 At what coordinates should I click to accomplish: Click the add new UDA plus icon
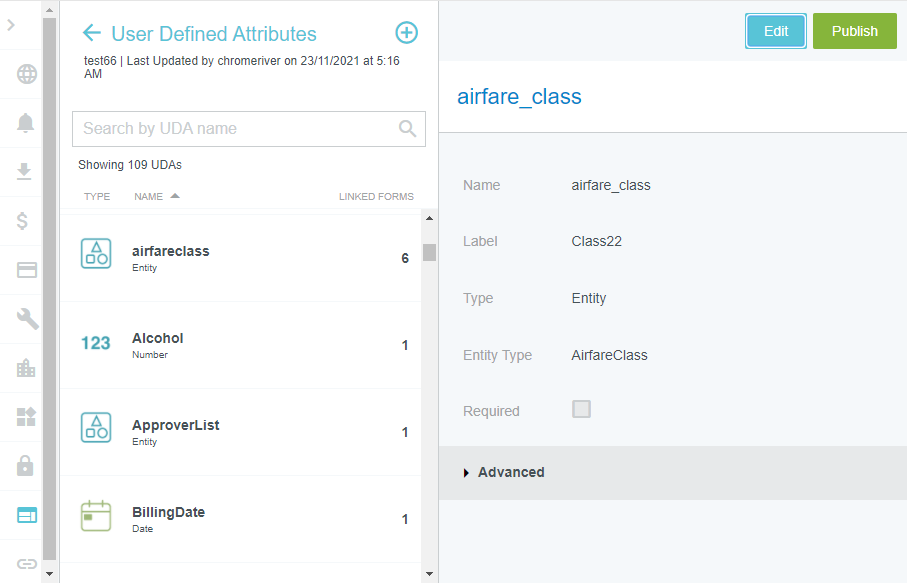click(406, 33)
